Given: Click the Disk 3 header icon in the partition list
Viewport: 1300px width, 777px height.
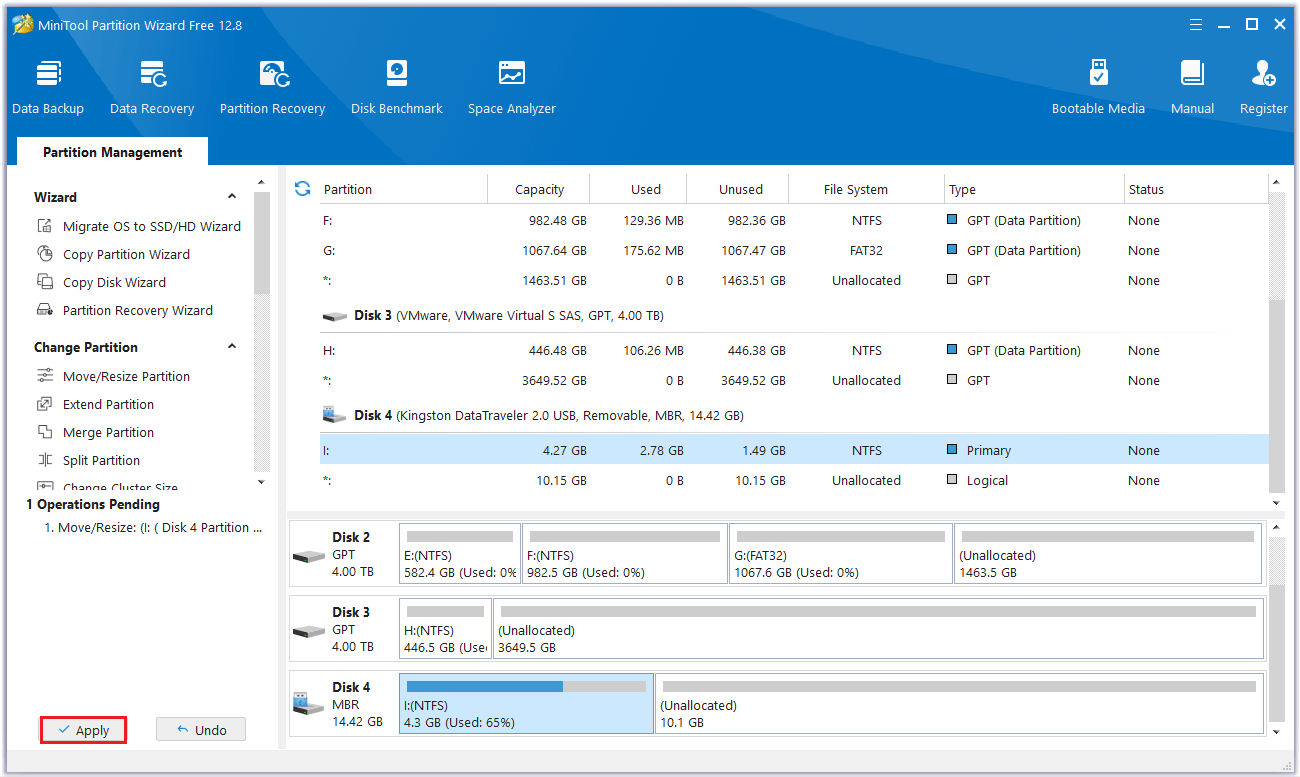Looking at the screenshot, I should [334, 316].
